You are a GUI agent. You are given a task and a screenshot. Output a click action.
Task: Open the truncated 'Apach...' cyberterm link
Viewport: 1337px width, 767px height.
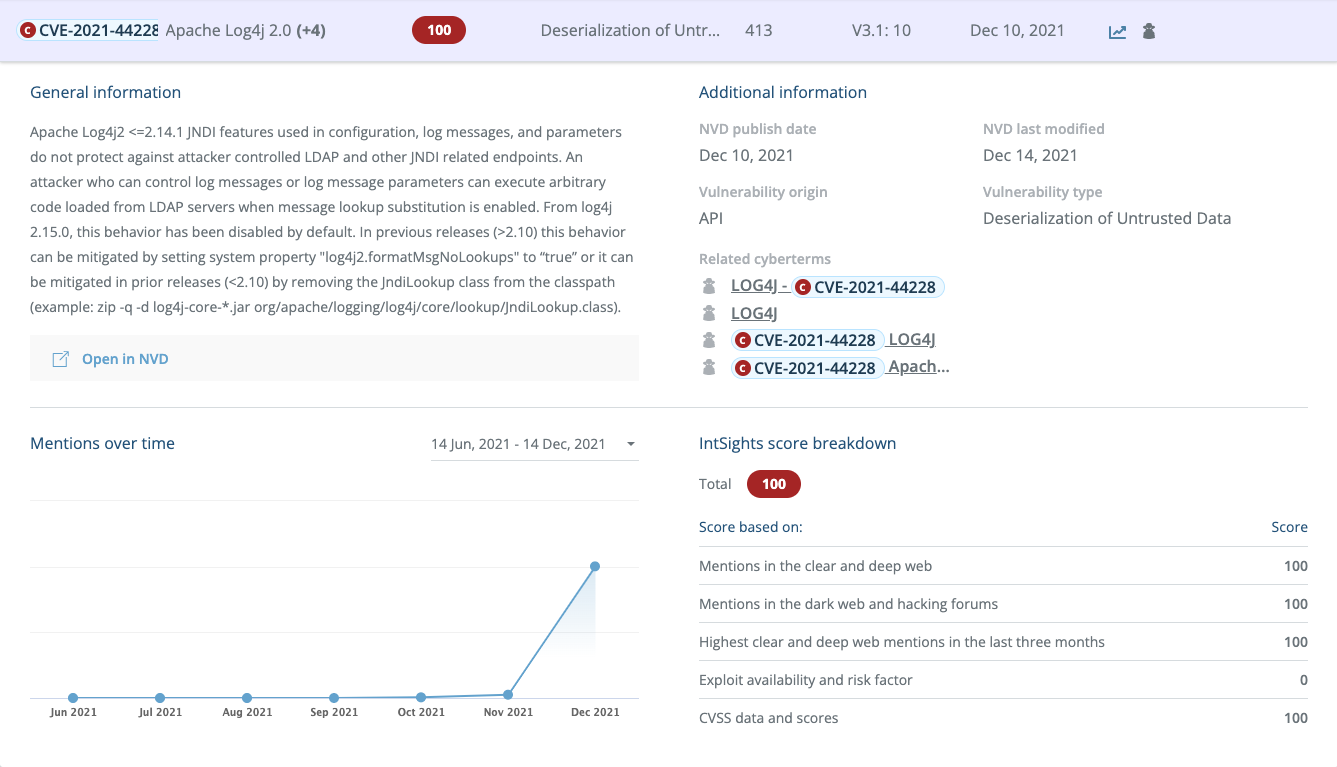pyautogui.click(x=918, y=367)
